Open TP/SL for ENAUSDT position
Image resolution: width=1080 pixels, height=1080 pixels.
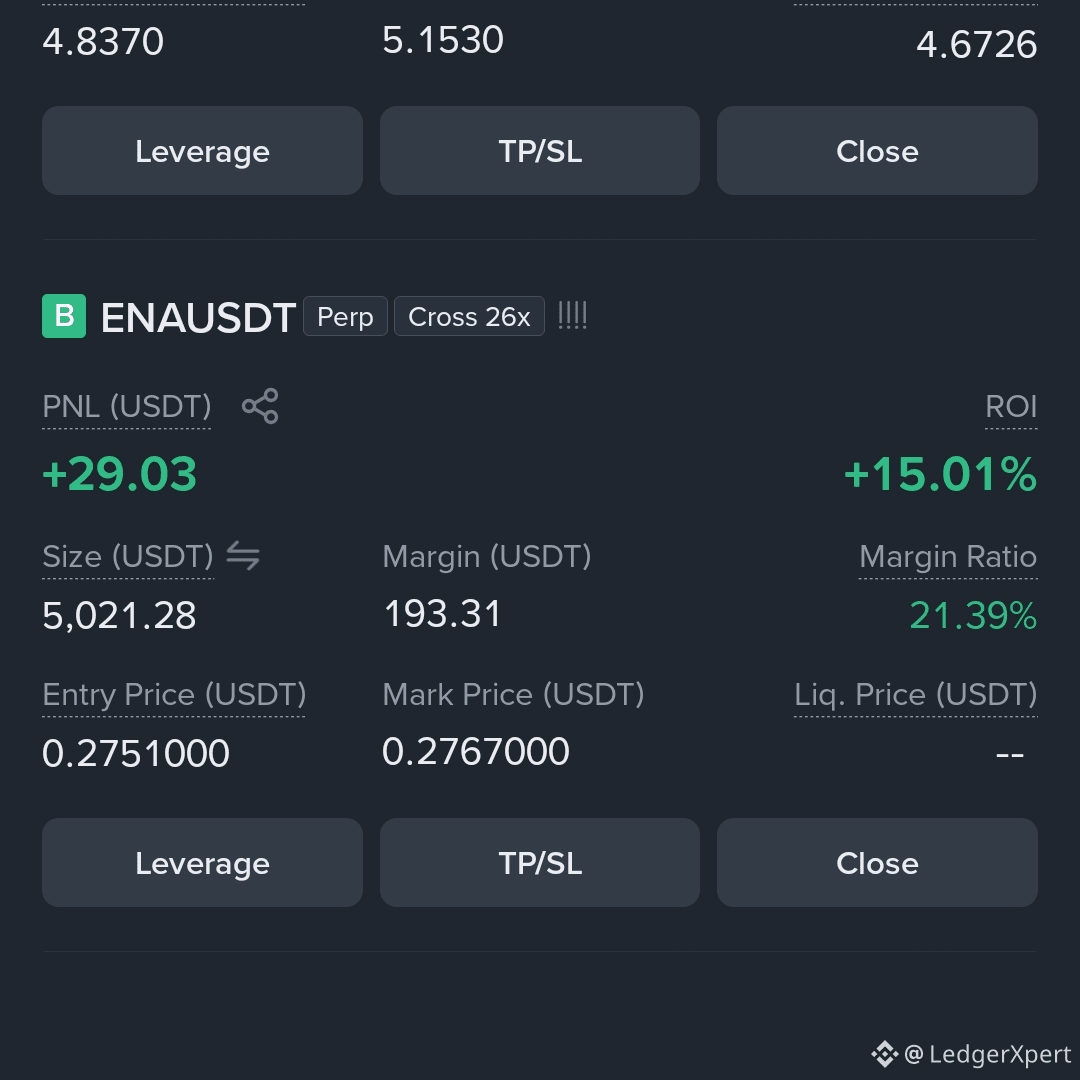pos(540,862)
